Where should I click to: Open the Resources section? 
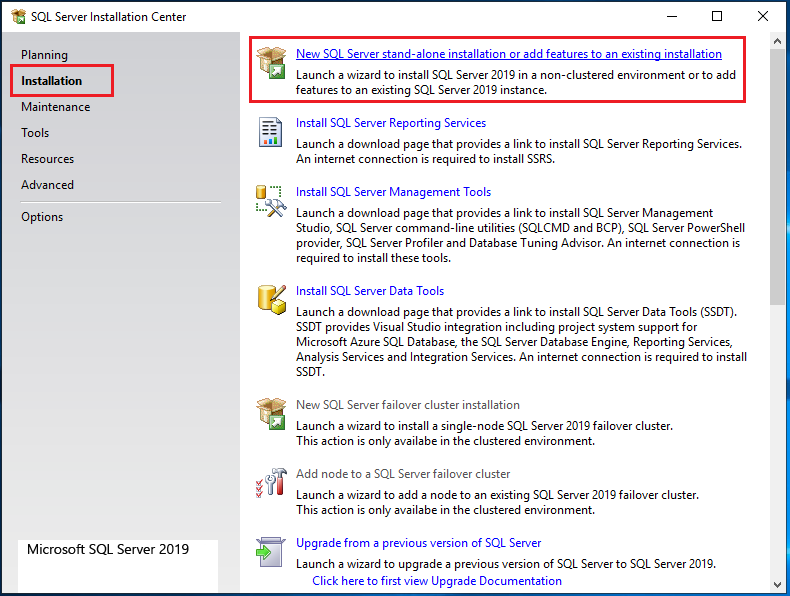pyautogui.click(x=47, y=159)
